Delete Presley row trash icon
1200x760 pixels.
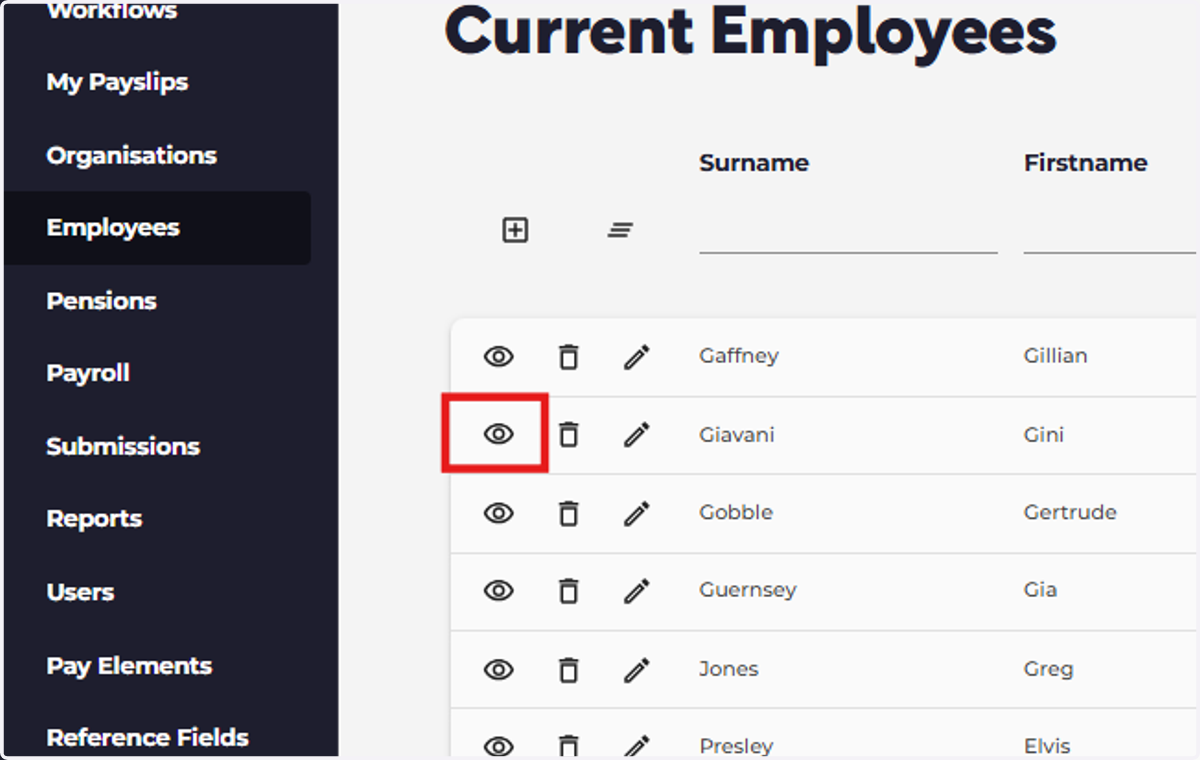(568, 746)
